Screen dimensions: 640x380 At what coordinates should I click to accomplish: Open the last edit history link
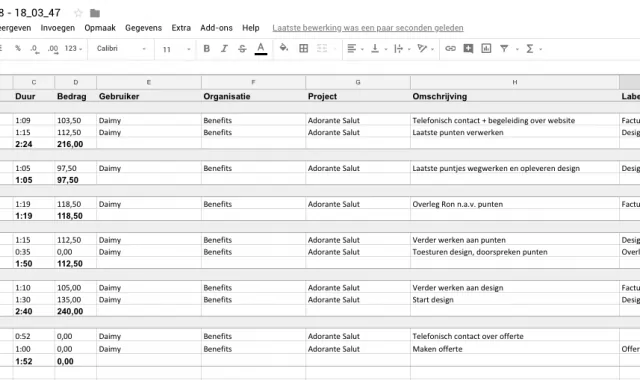[x=368, y=28]
